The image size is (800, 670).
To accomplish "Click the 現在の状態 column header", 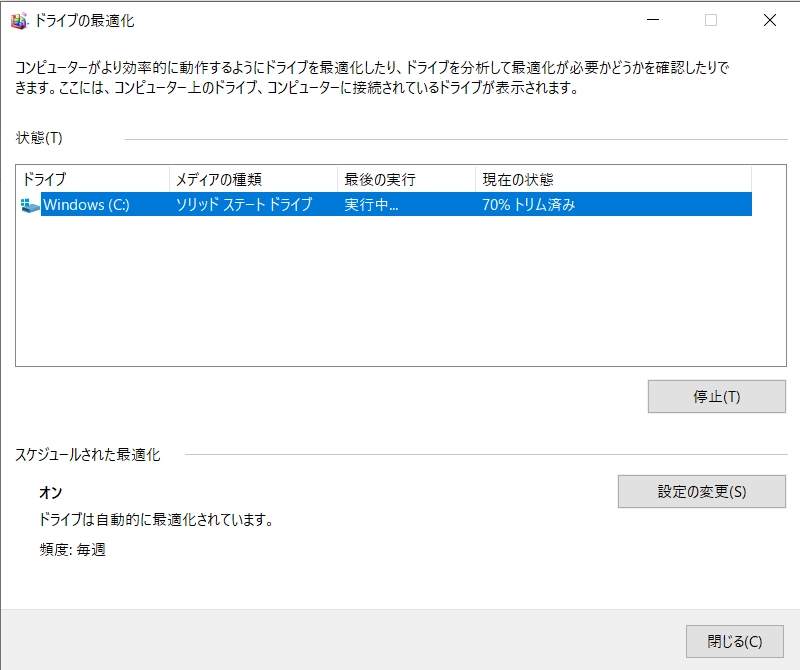I will pos(612,180).
